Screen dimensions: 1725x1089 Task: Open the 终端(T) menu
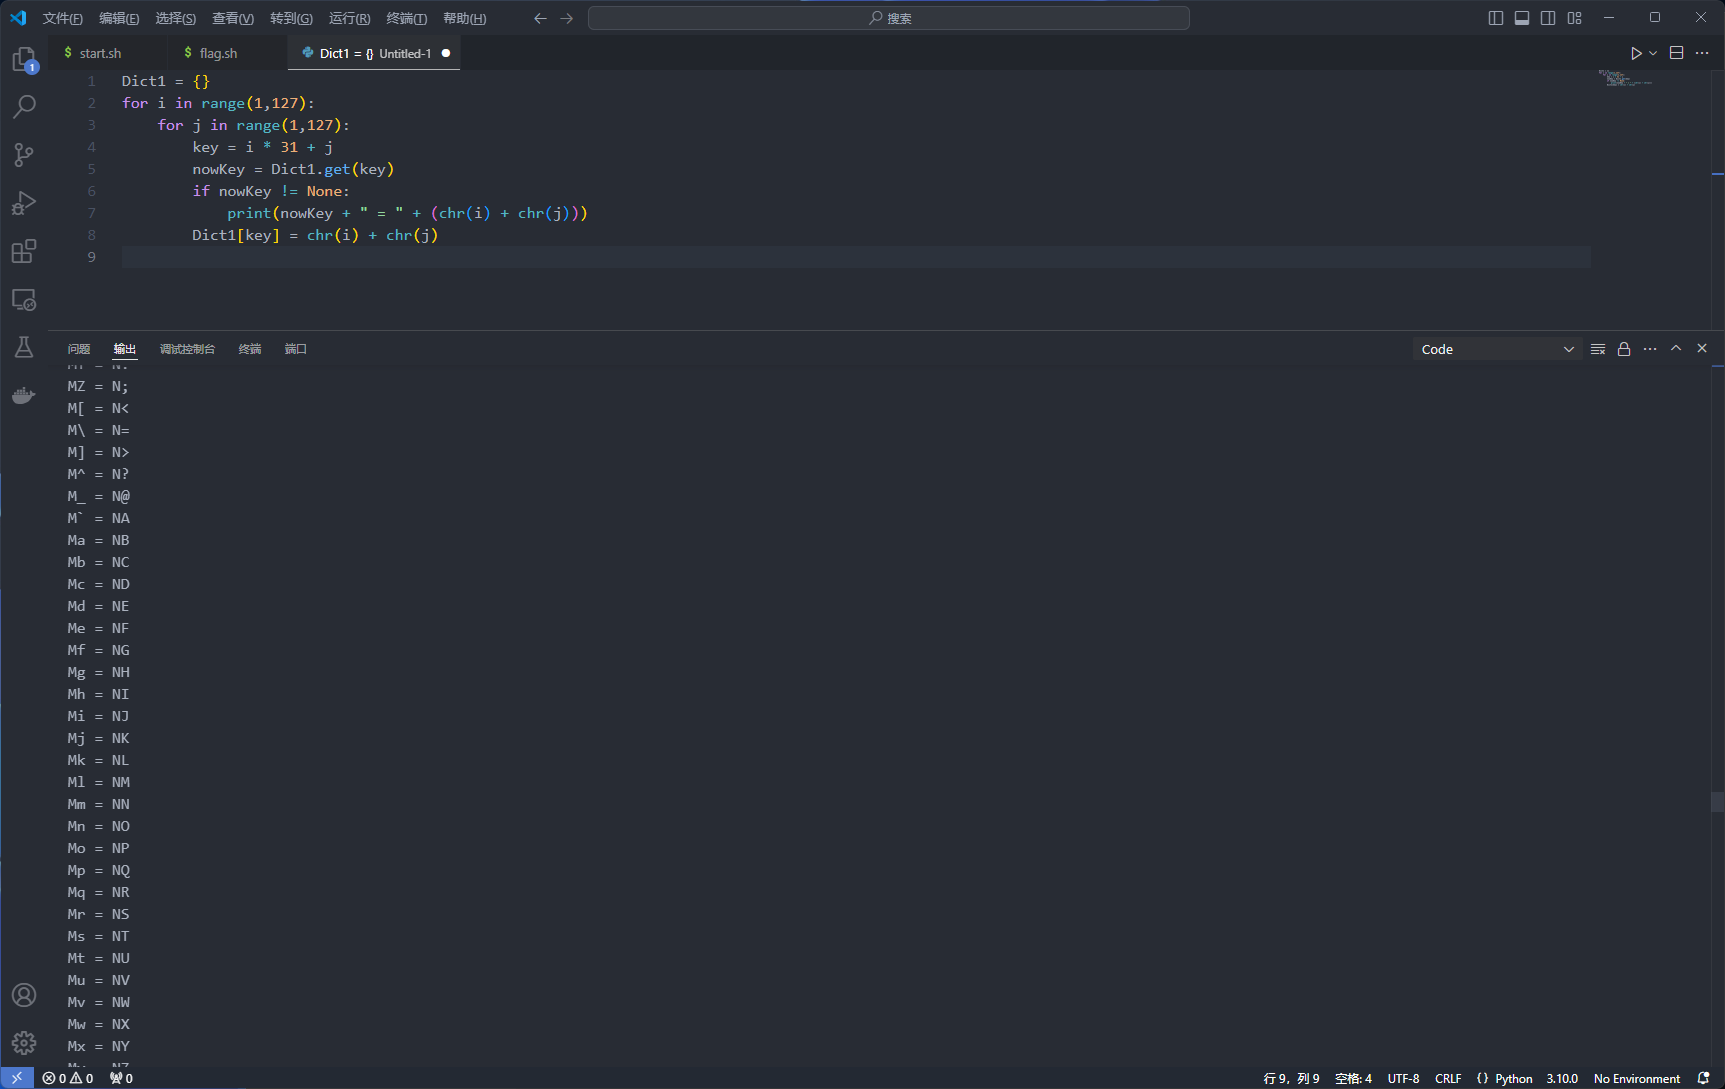click(x=406, y=18)
